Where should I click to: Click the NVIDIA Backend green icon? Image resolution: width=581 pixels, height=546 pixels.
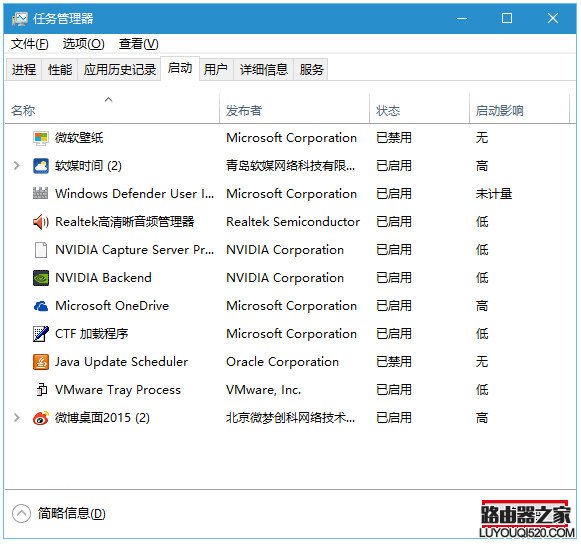(x=40, y=278)
